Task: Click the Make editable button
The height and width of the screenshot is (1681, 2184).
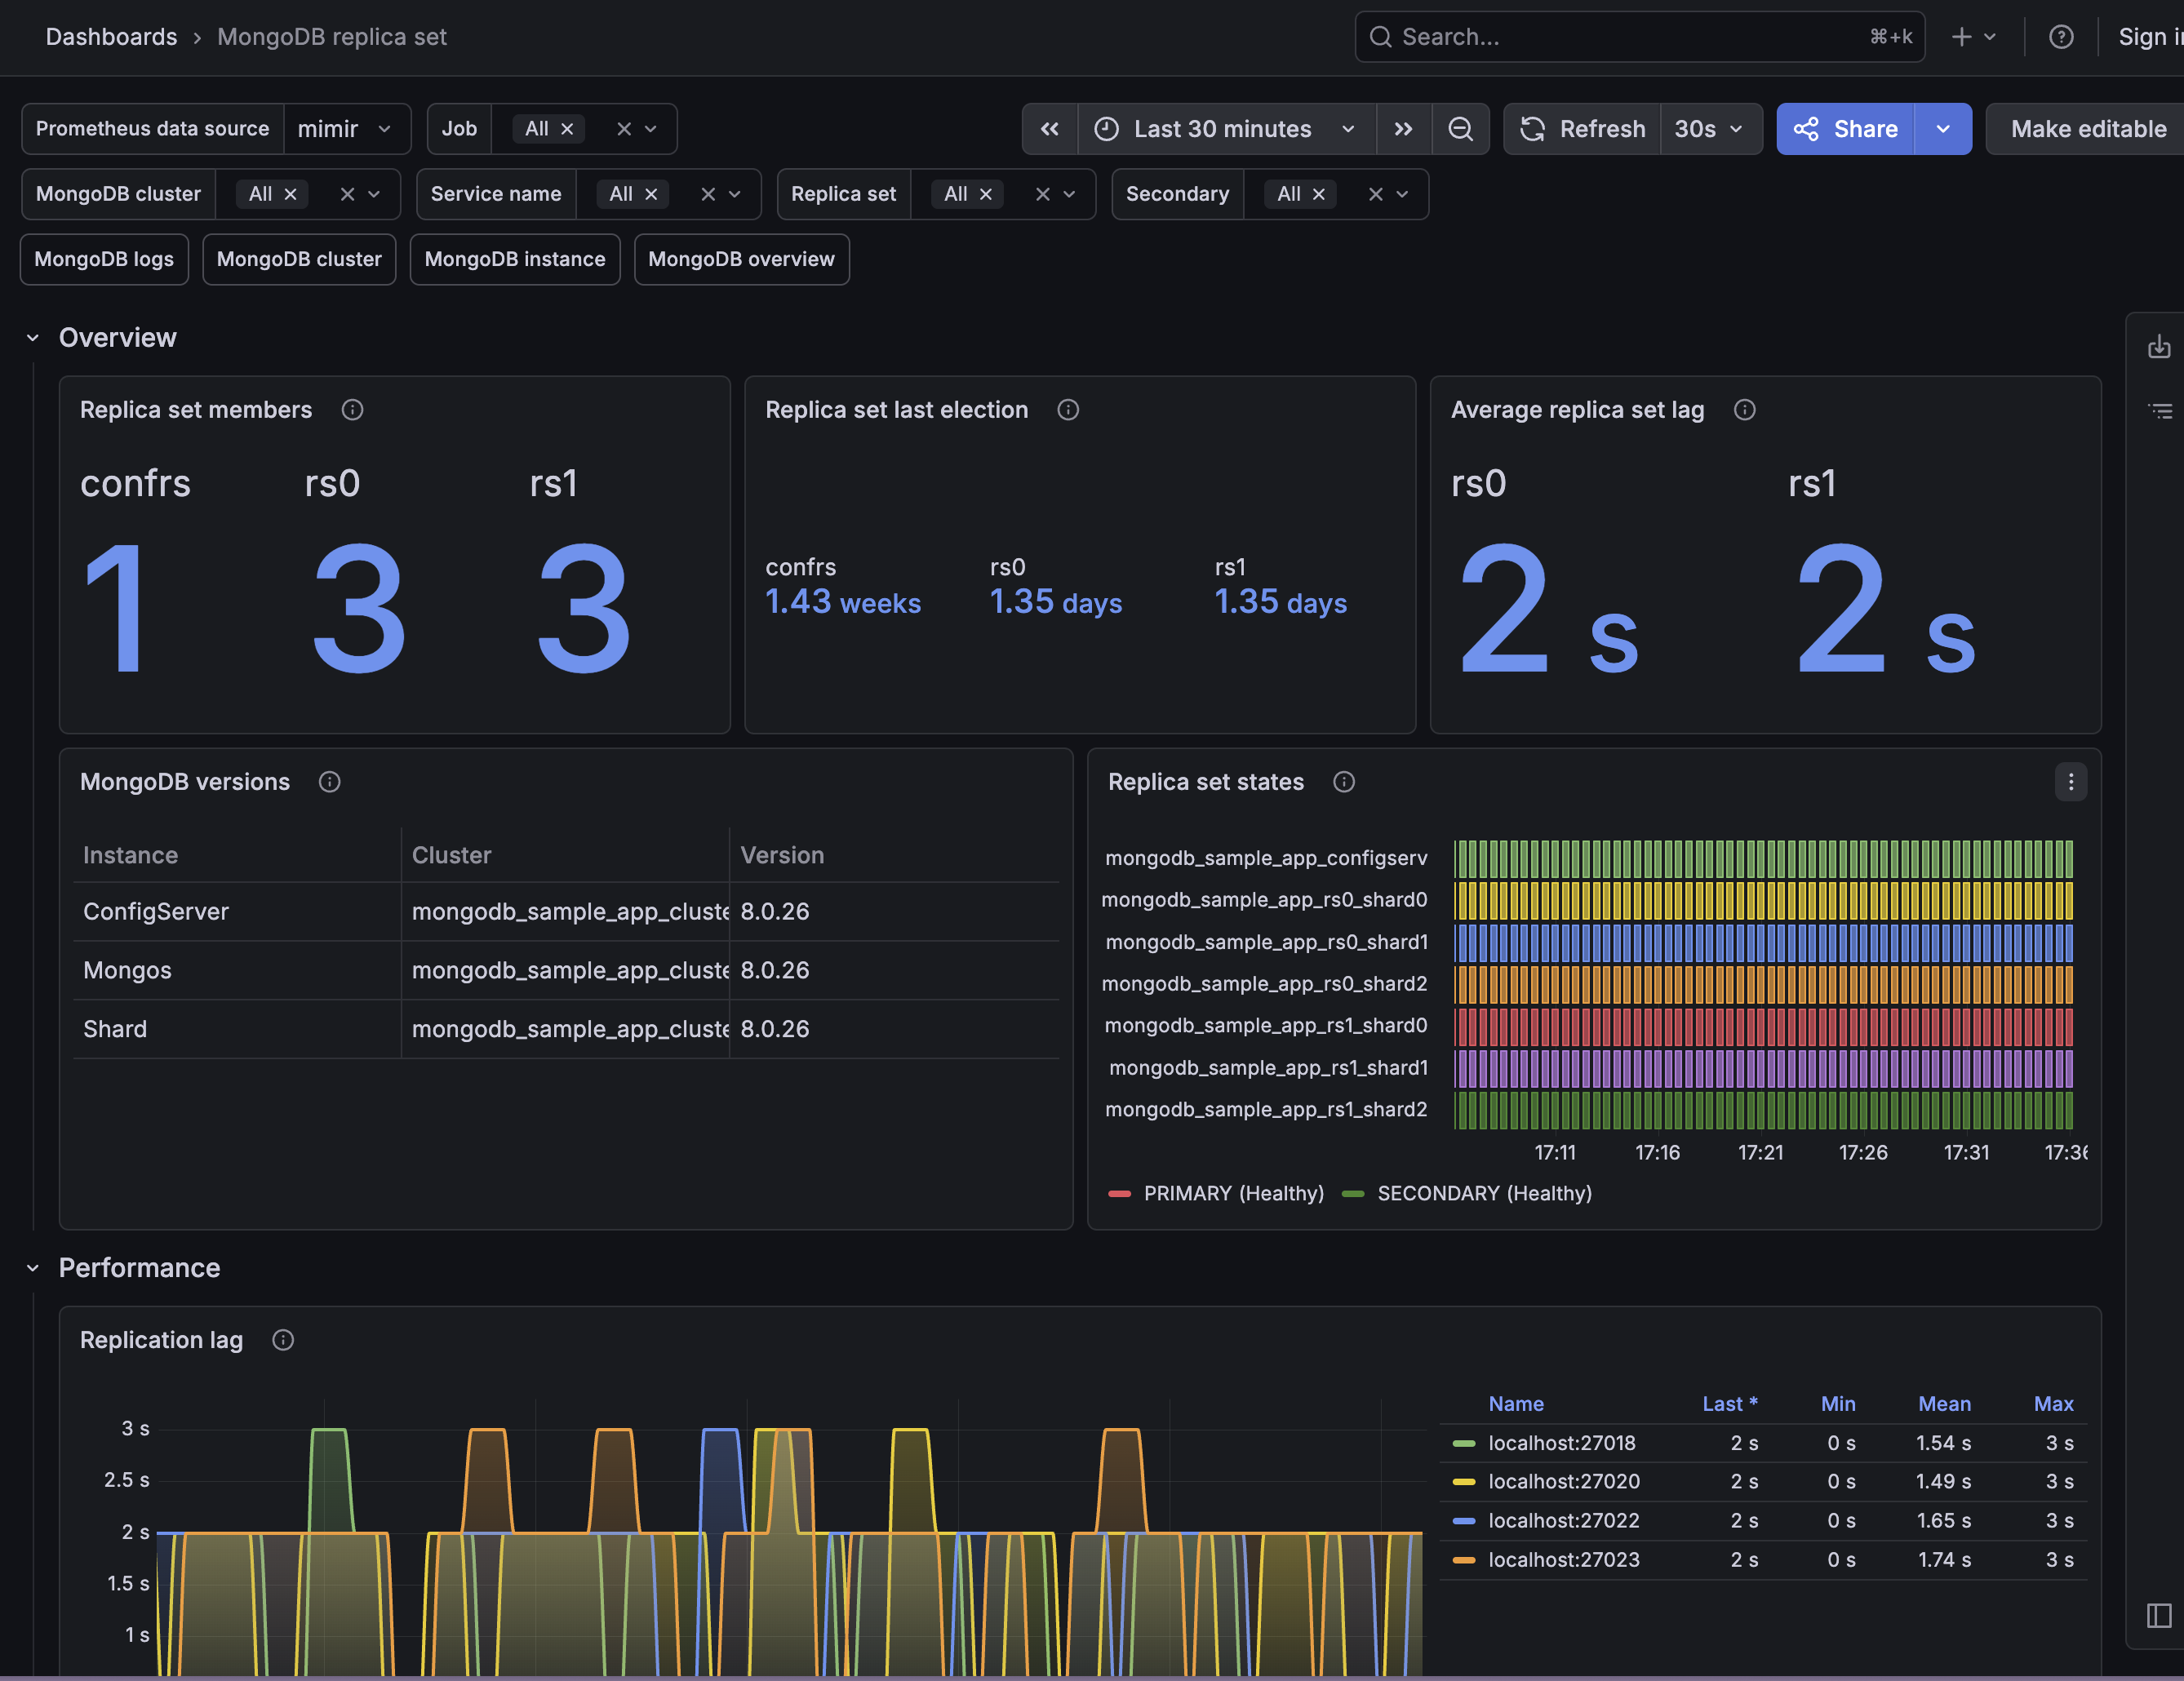Action: click(2088, 129)
